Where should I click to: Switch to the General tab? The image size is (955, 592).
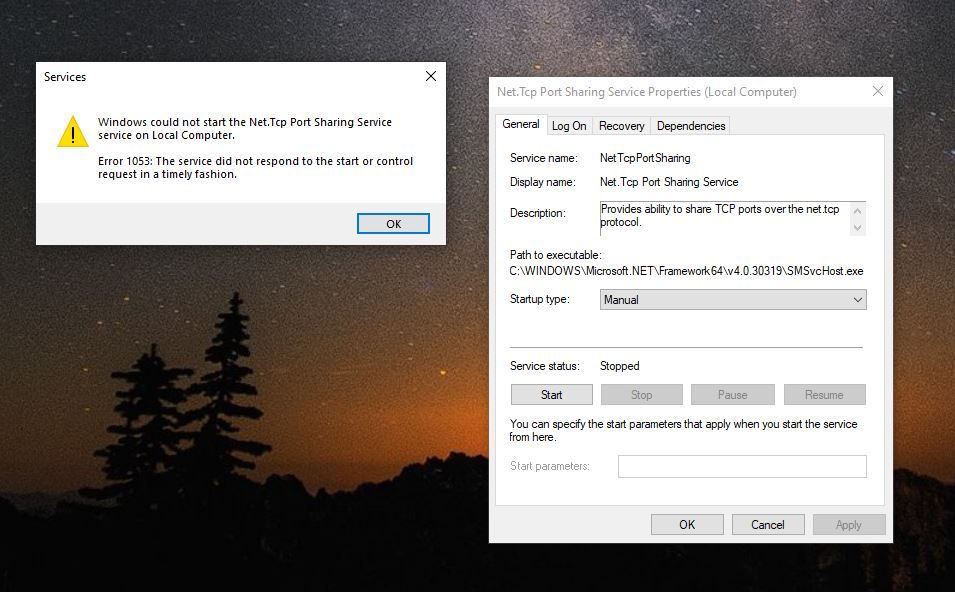tap(521, 124)
